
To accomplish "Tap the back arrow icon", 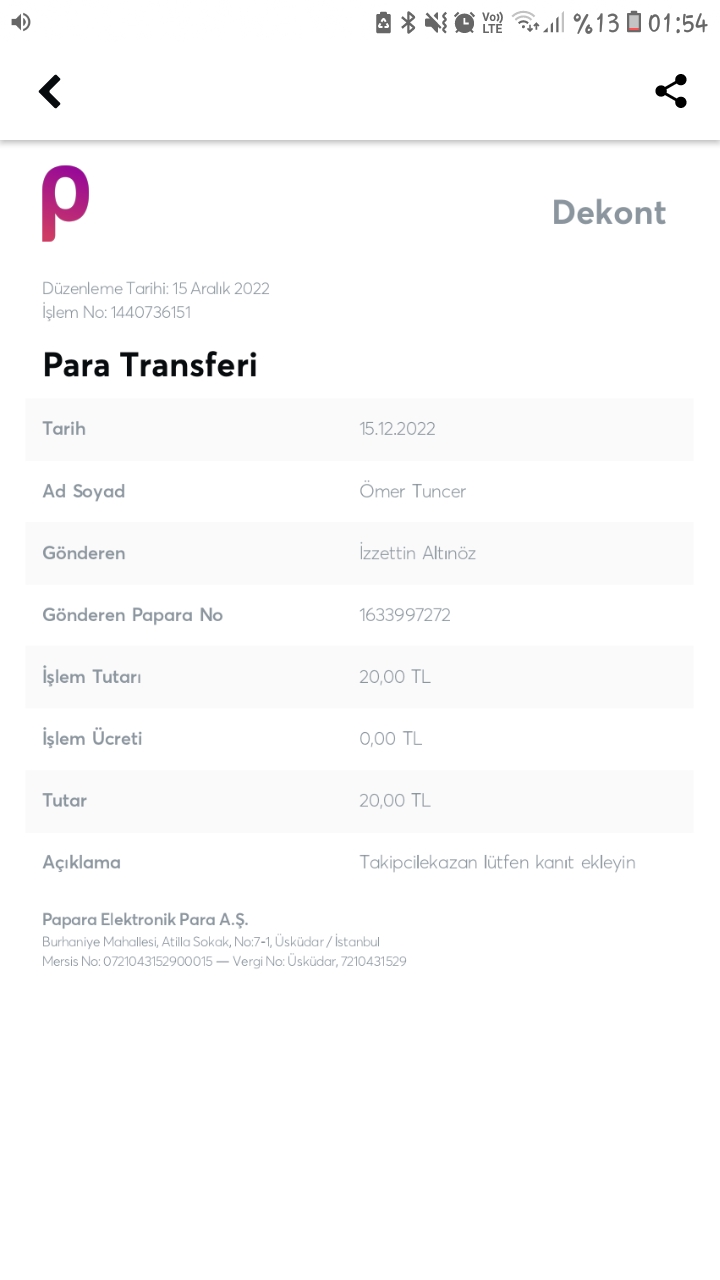I will pos(50,92).
